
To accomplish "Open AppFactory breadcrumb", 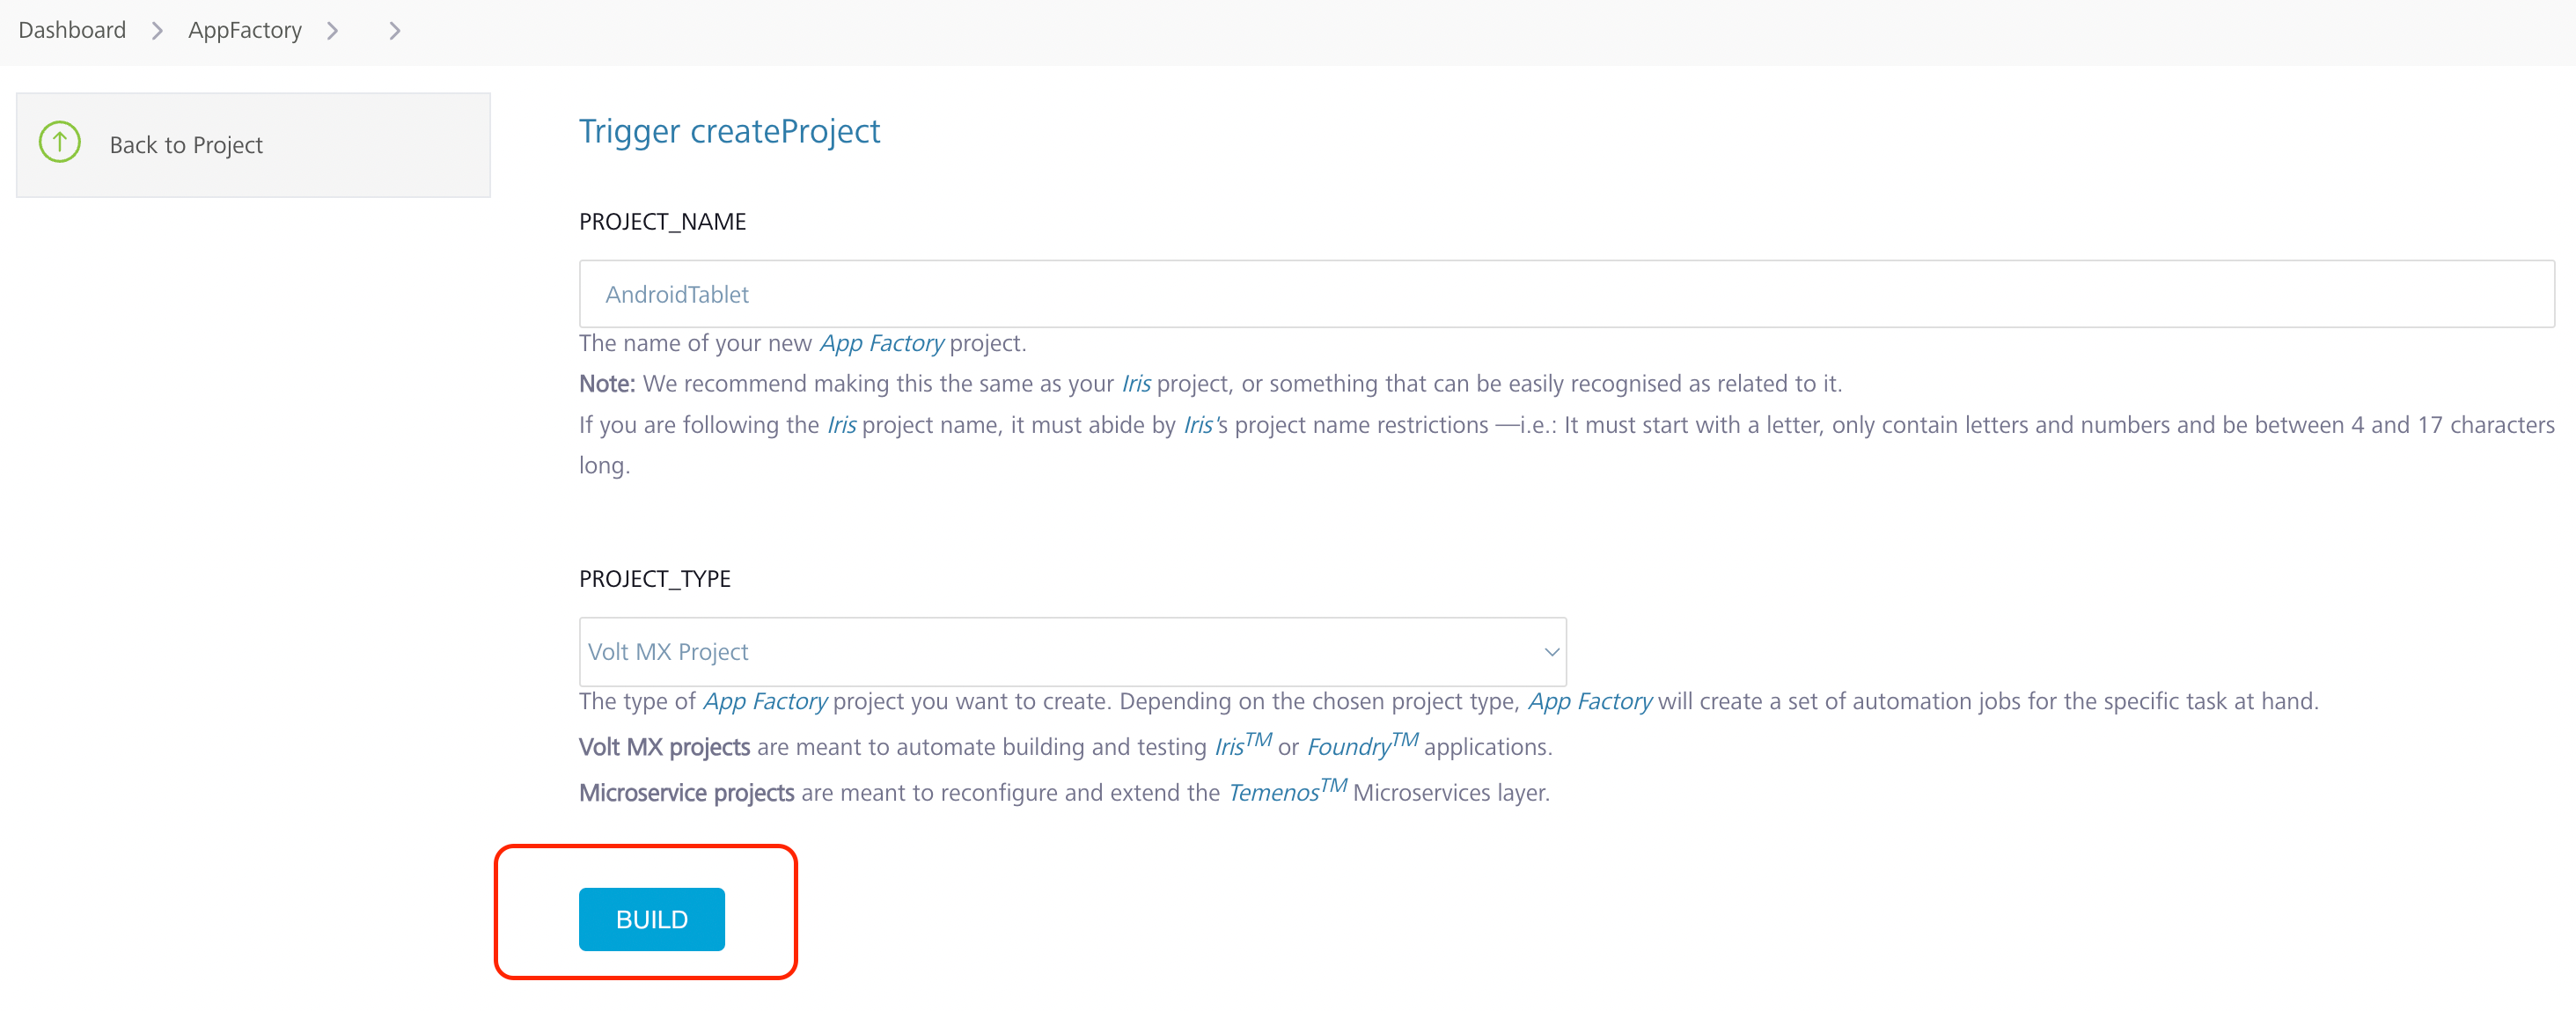I will pos(245,30).
